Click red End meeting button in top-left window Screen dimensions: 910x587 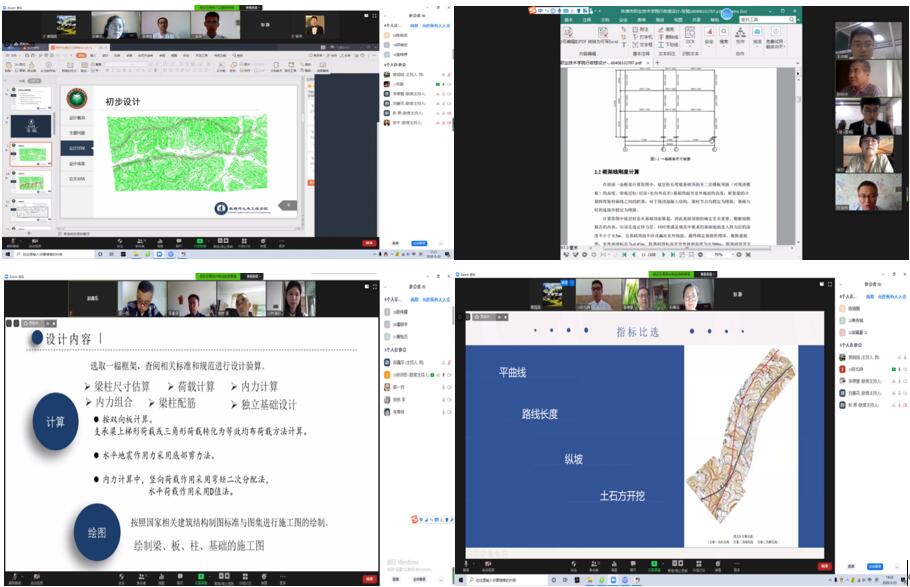(368, 242)
